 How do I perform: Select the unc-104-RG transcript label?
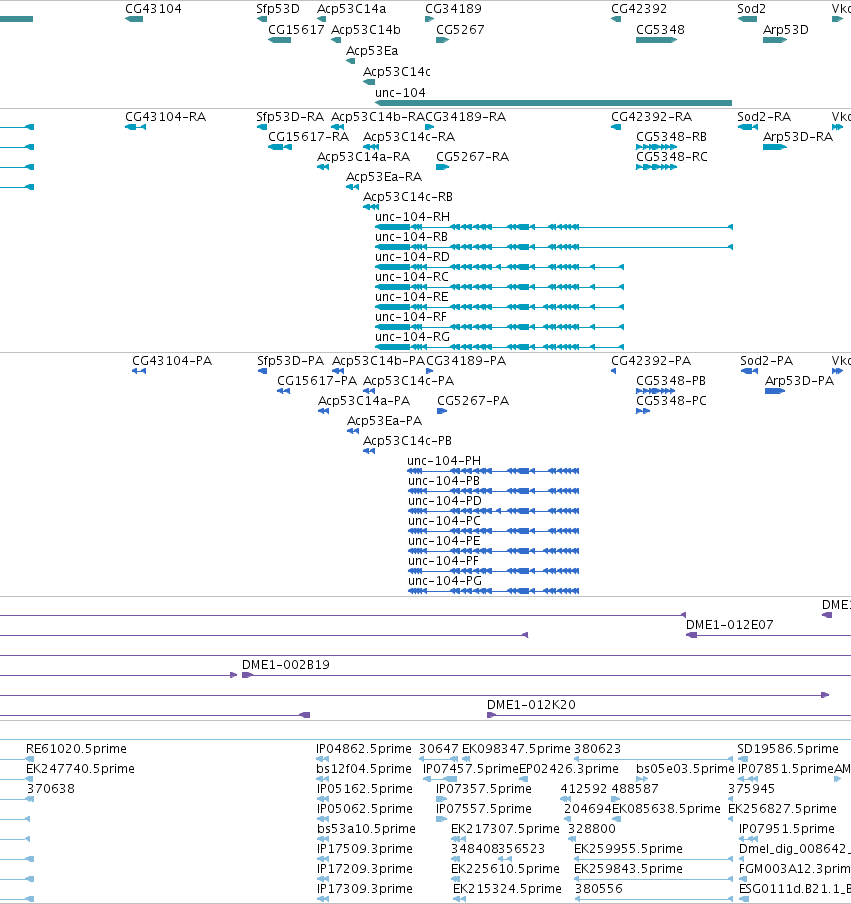(x=412, y=337)
